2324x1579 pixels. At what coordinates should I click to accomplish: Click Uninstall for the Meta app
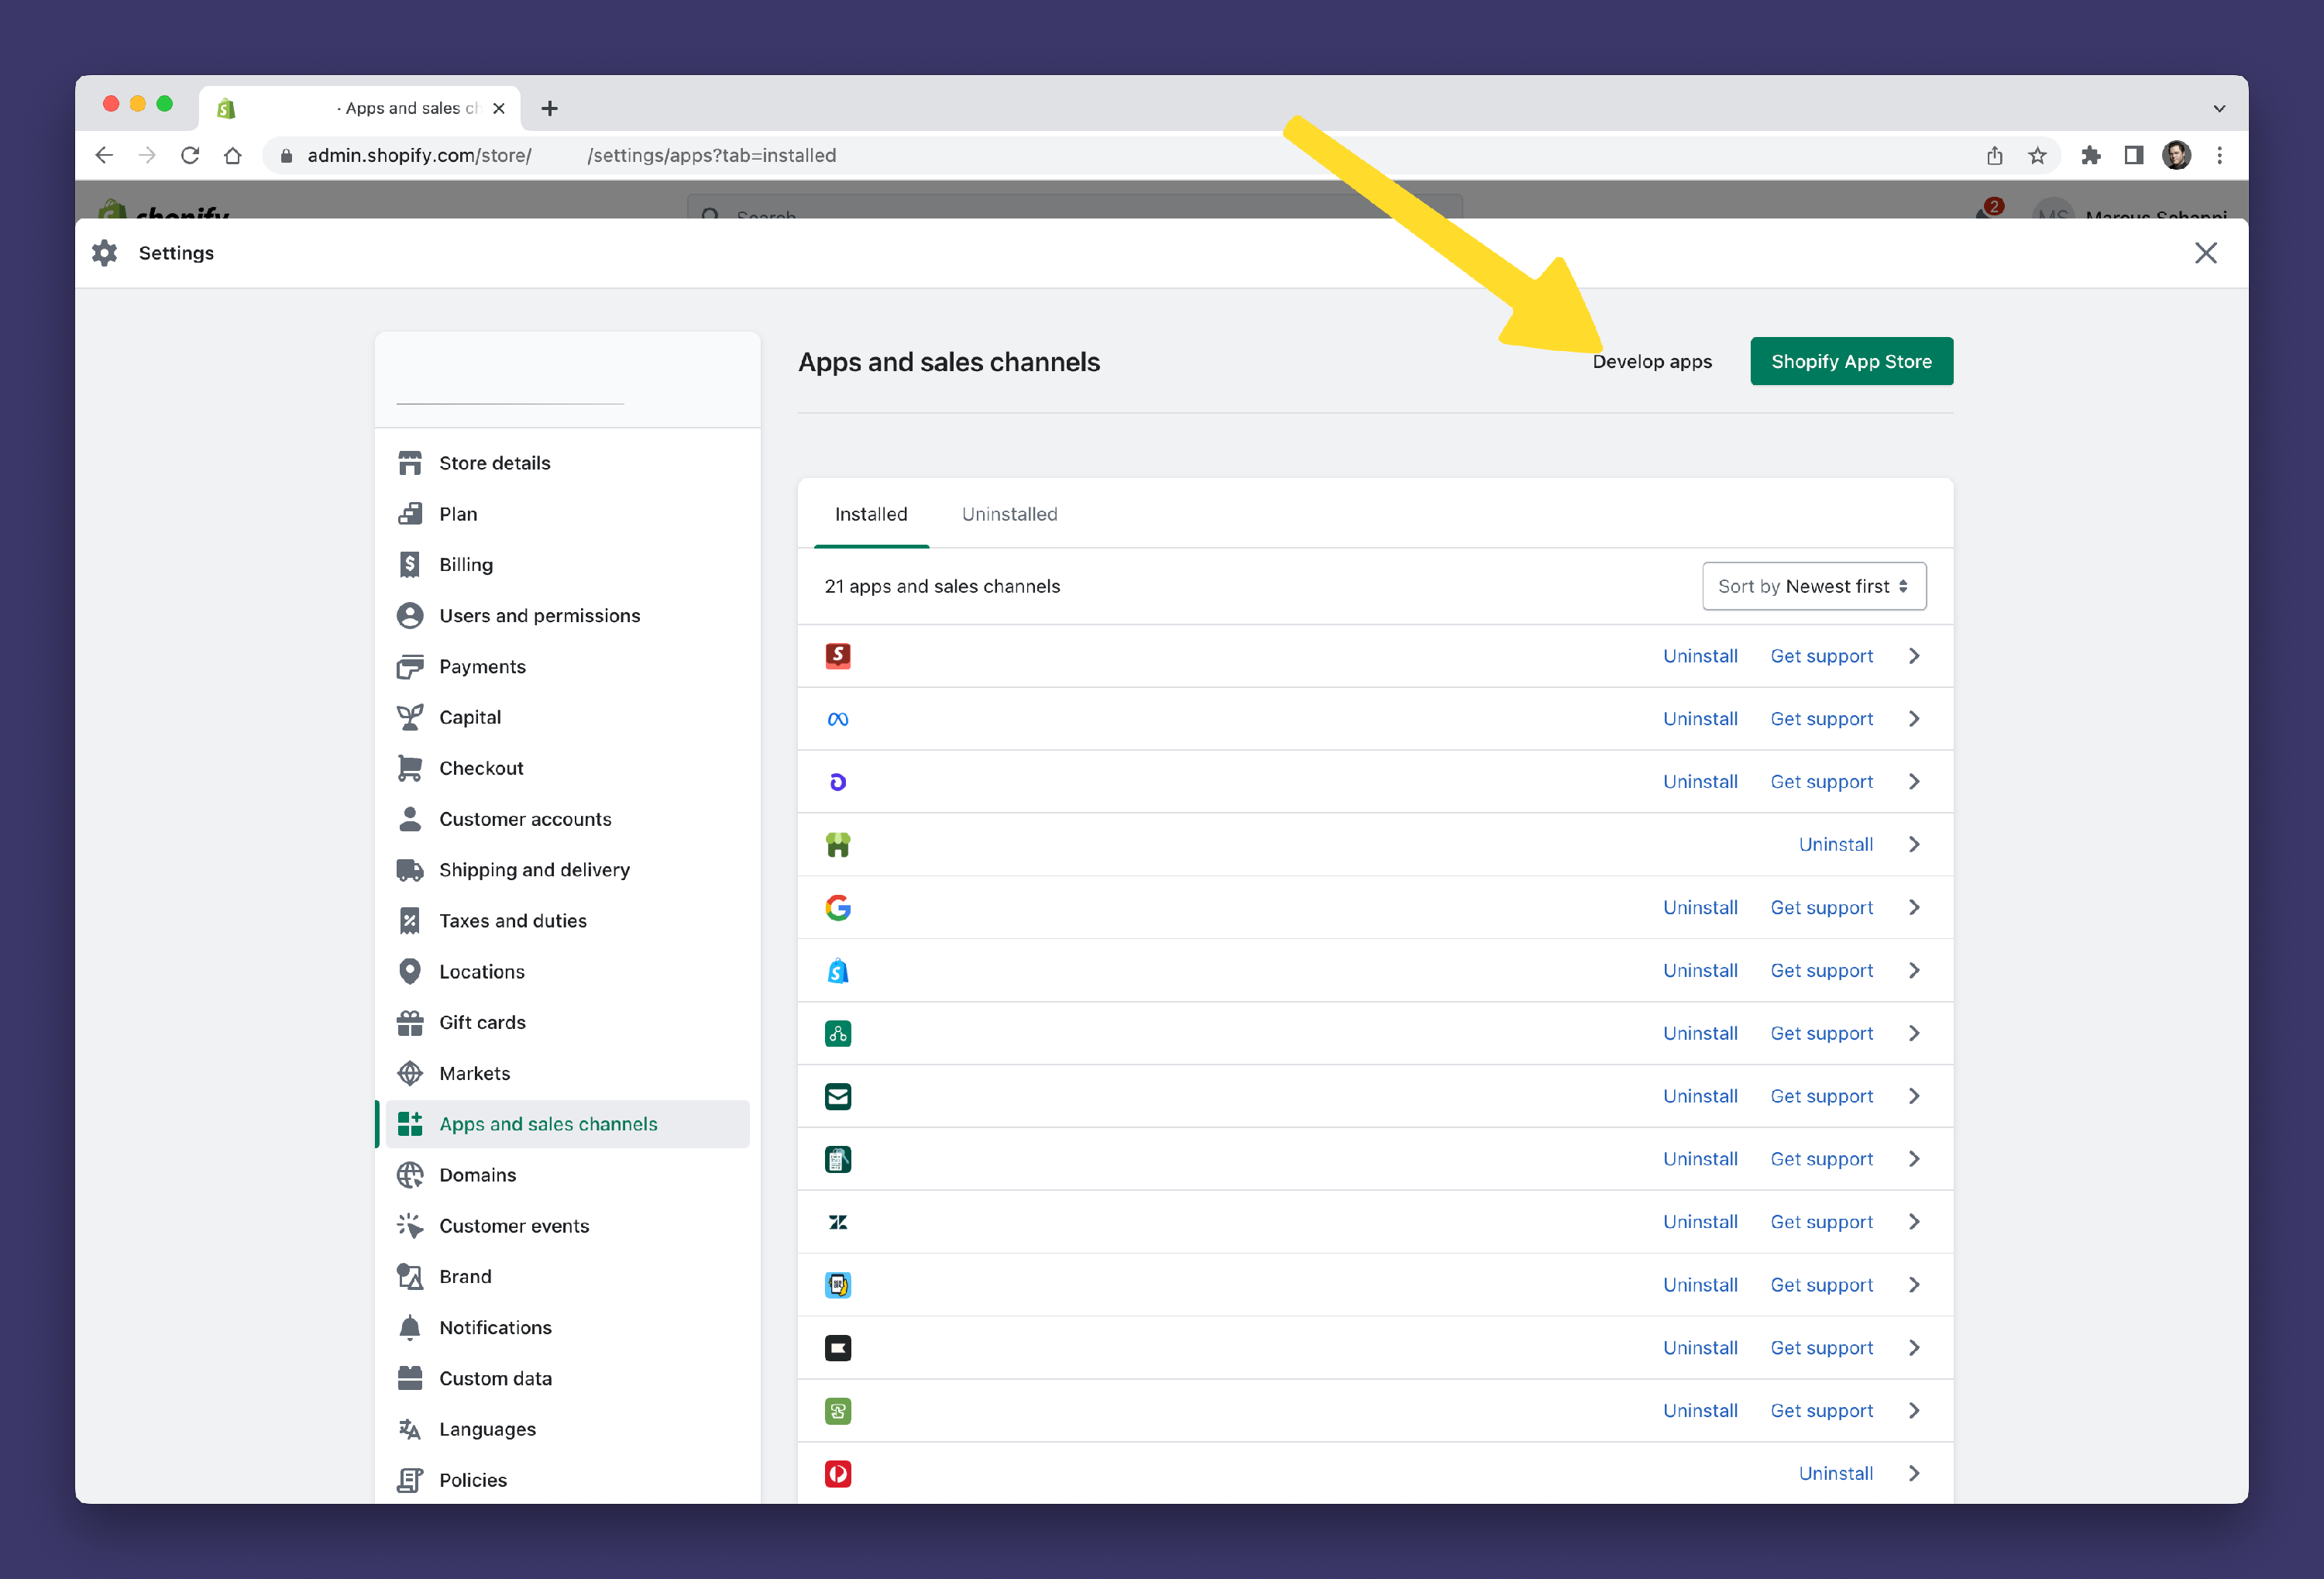pos(1699,719)
